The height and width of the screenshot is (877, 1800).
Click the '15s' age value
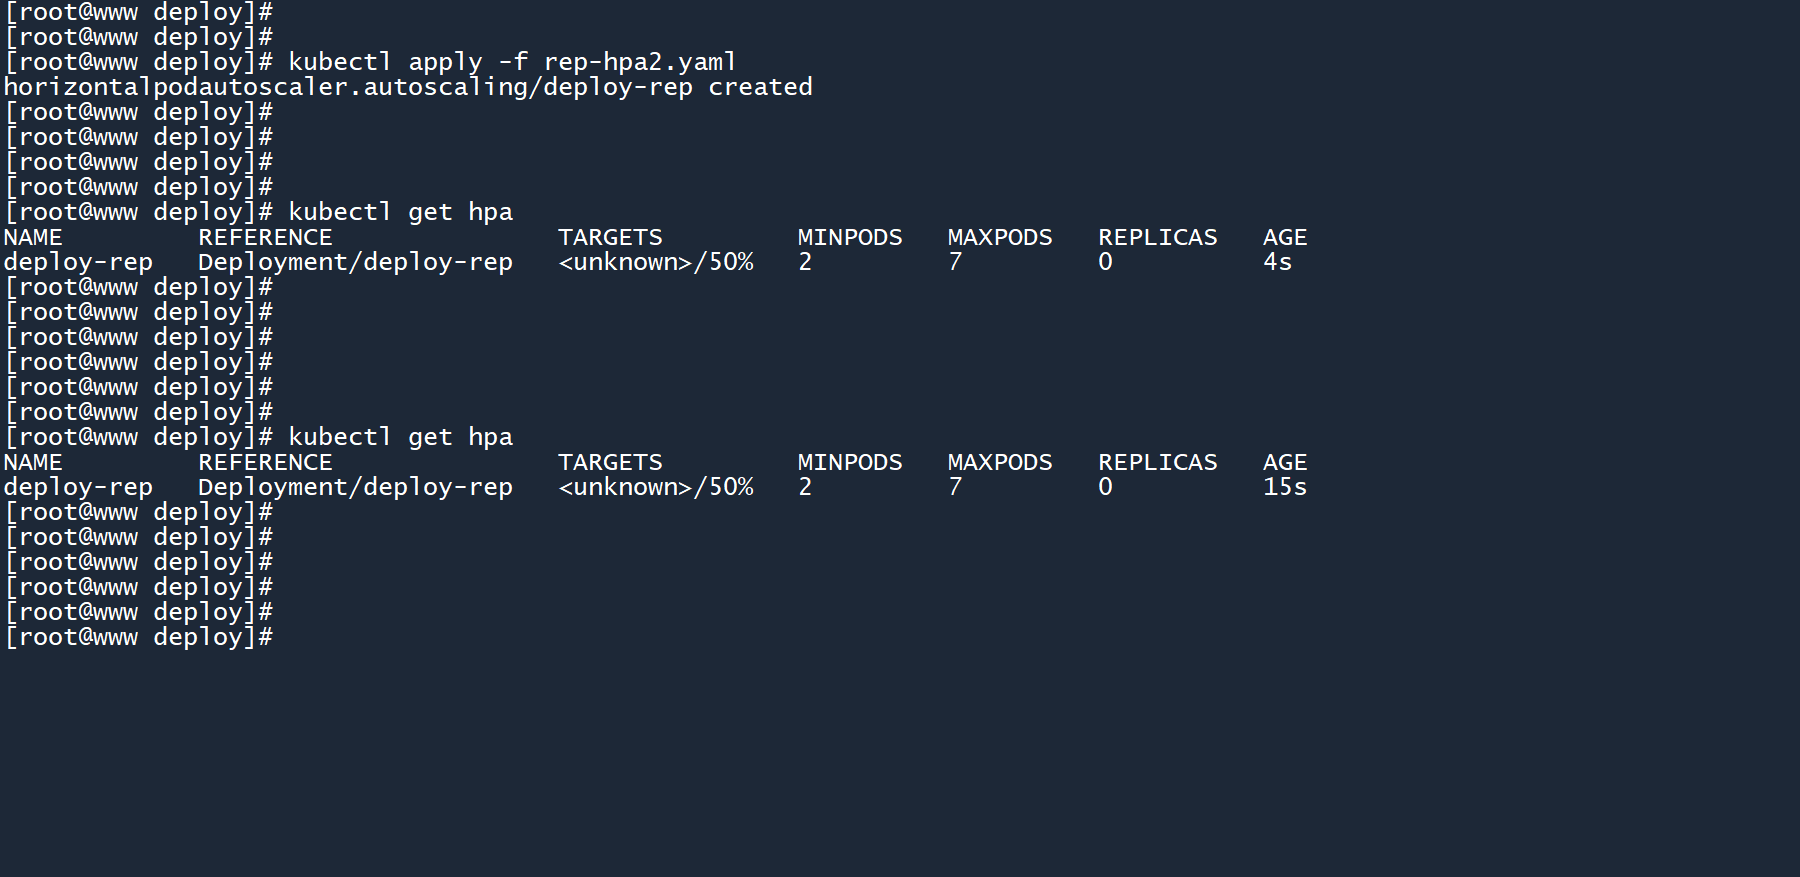point(1285,487)
